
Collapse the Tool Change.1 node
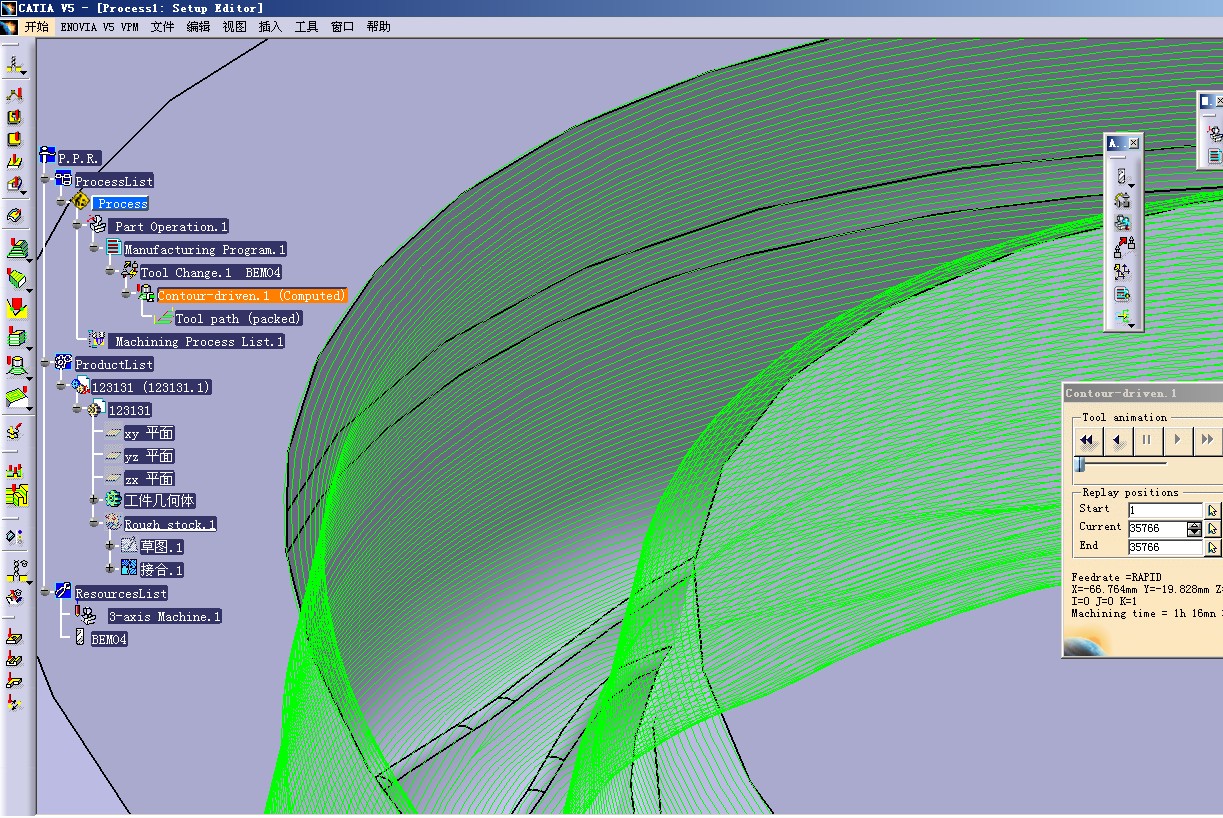[x=111, y=273]
